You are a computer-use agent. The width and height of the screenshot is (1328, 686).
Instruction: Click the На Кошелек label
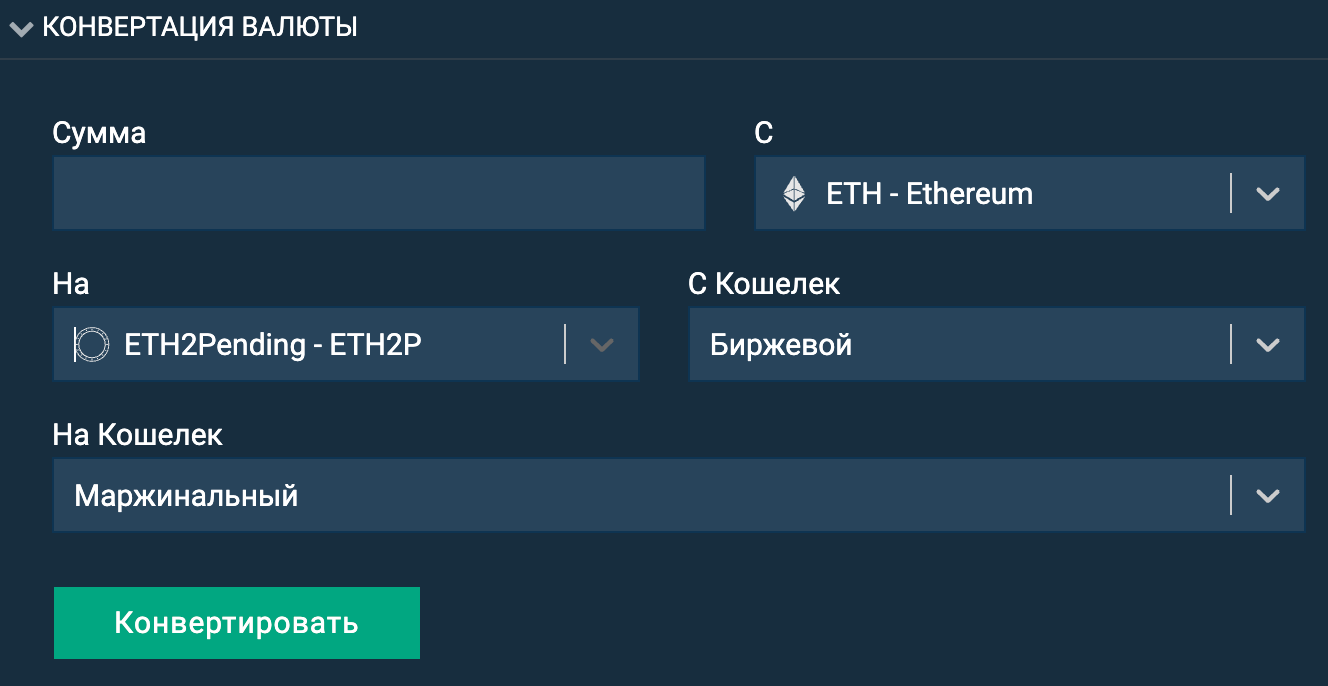point(138,435)
